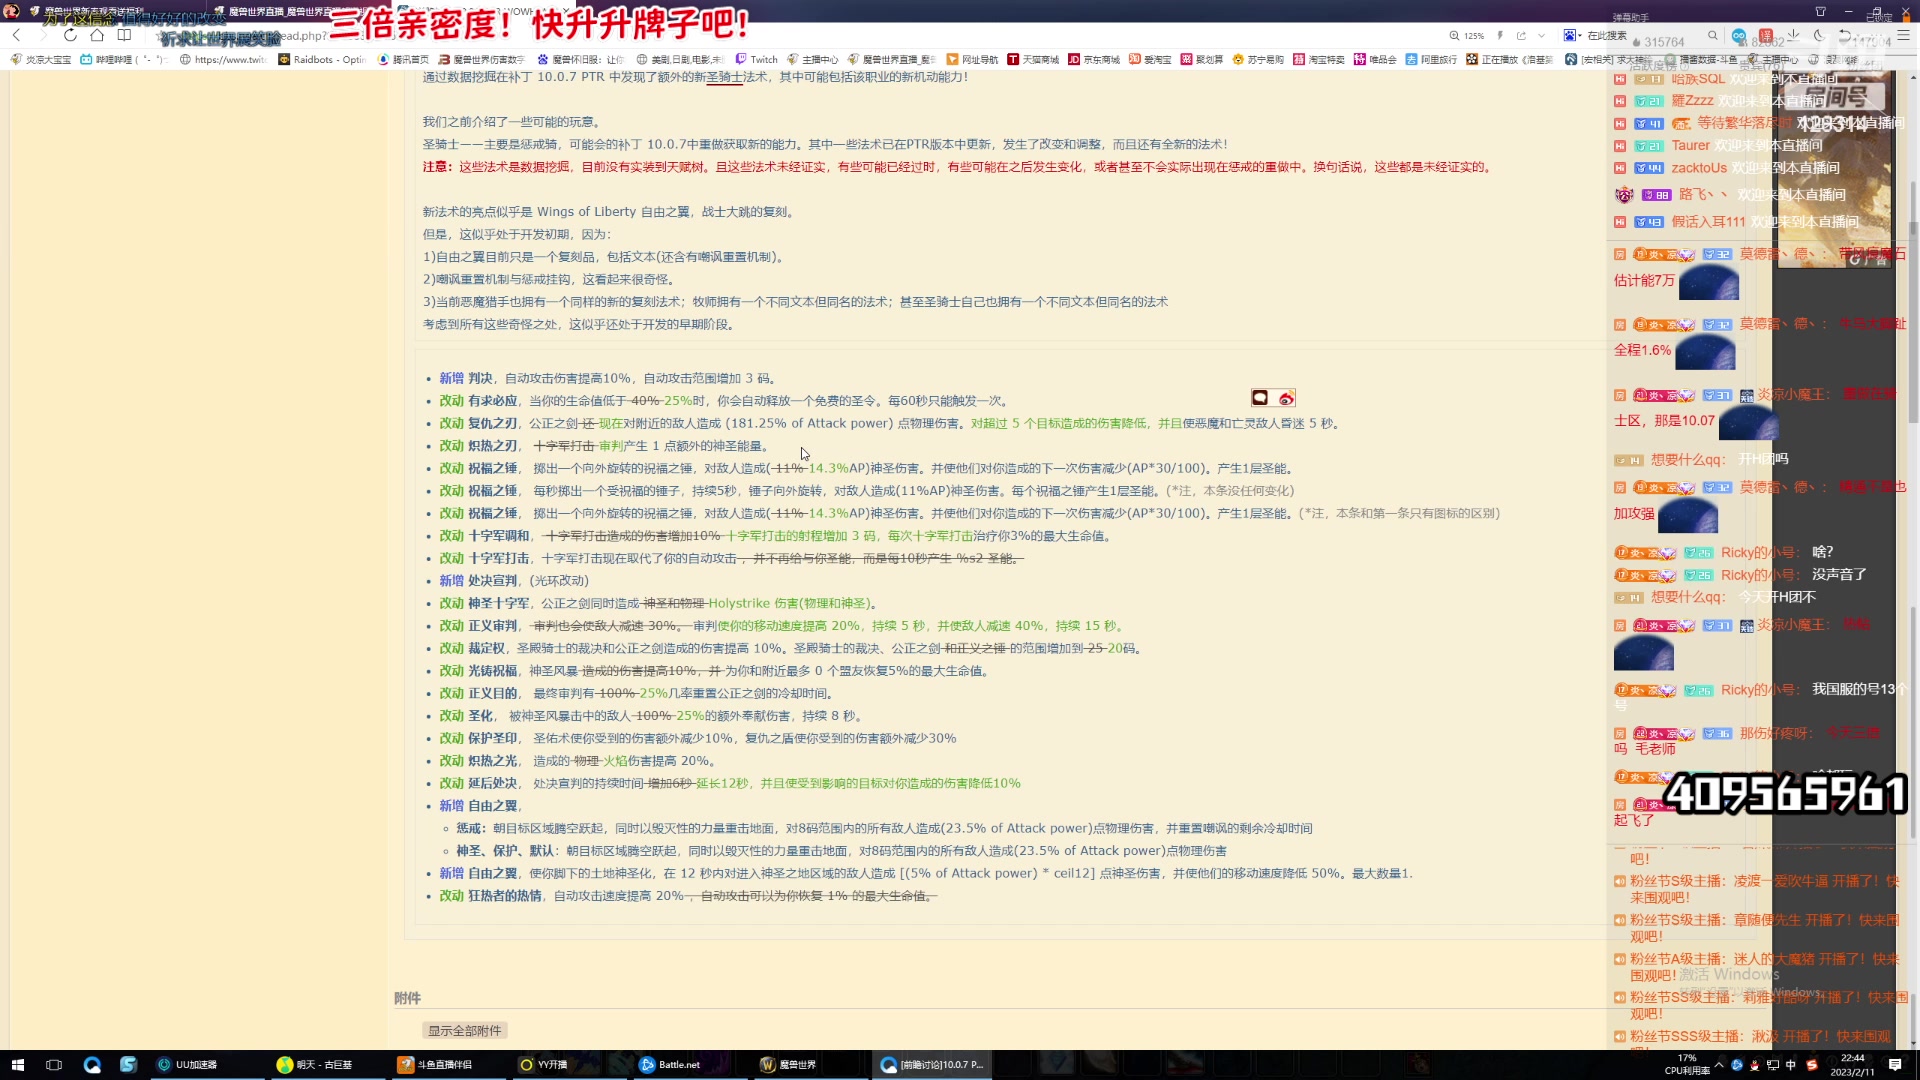Open the home page icon in toolbar
1920x1080 pixels.
tap(97, 35)
